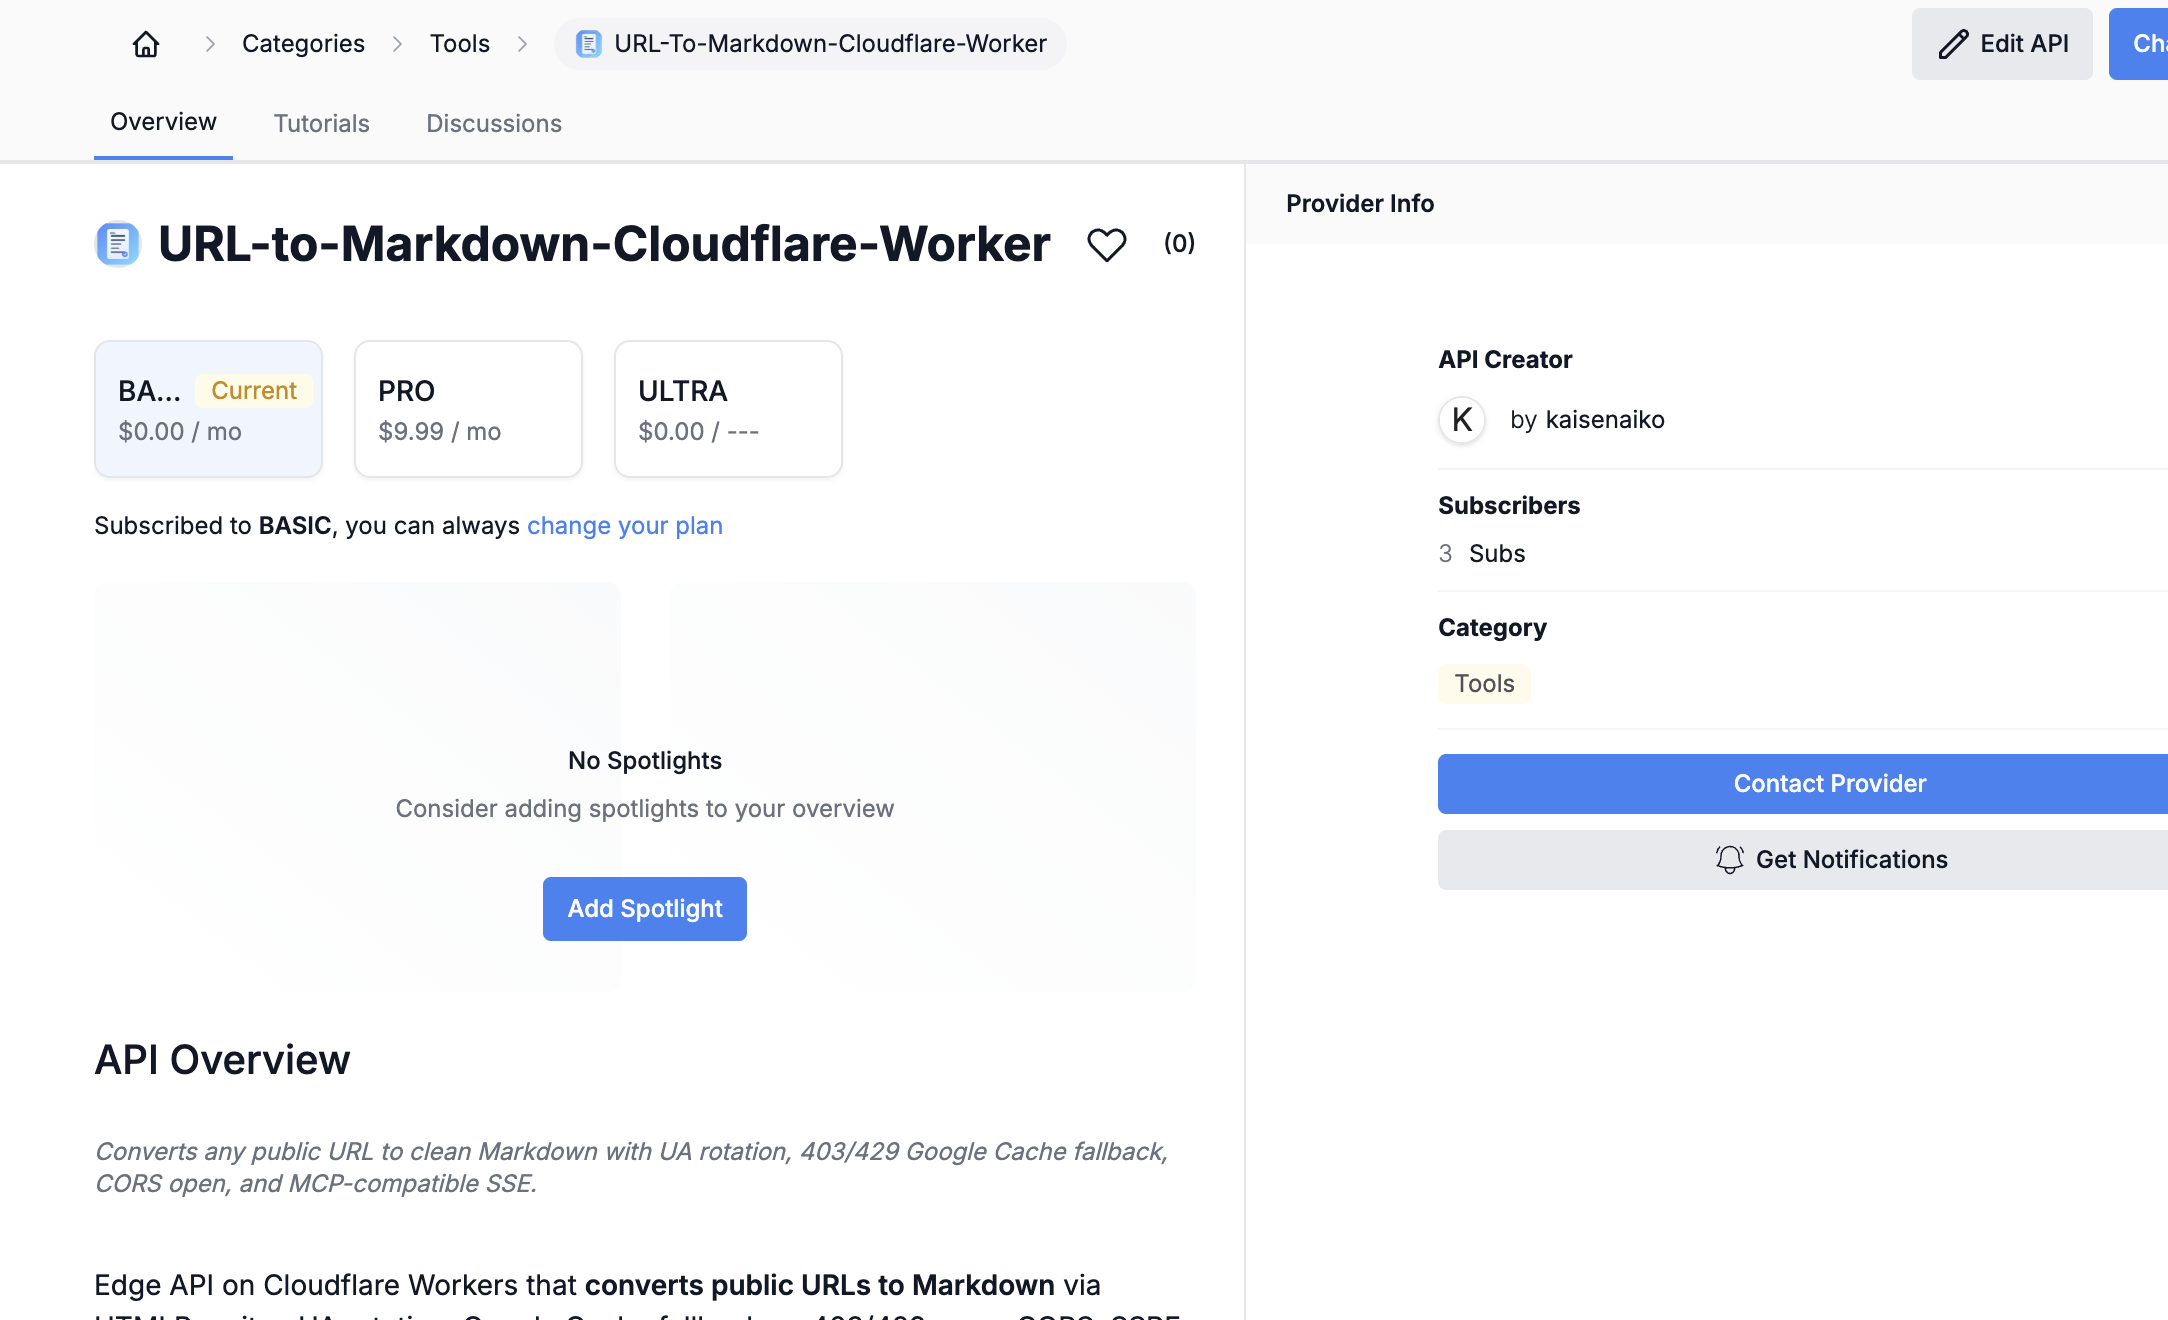
Task: Go to the home icon in breadcrumb
Action: (146, 44)
